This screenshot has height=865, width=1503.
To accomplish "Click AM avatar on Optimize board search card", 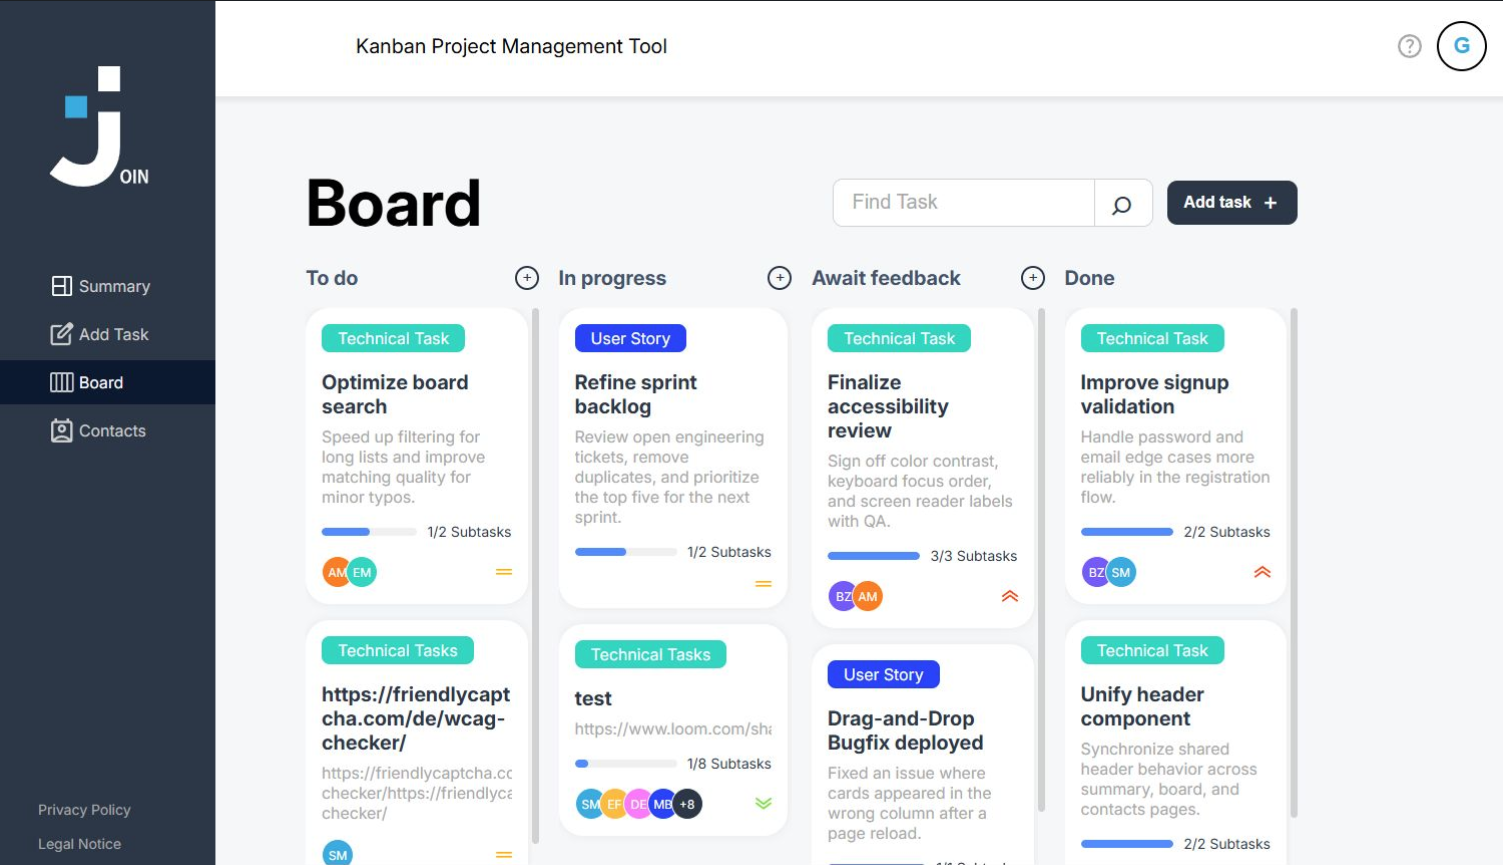I will coord(335,572).
